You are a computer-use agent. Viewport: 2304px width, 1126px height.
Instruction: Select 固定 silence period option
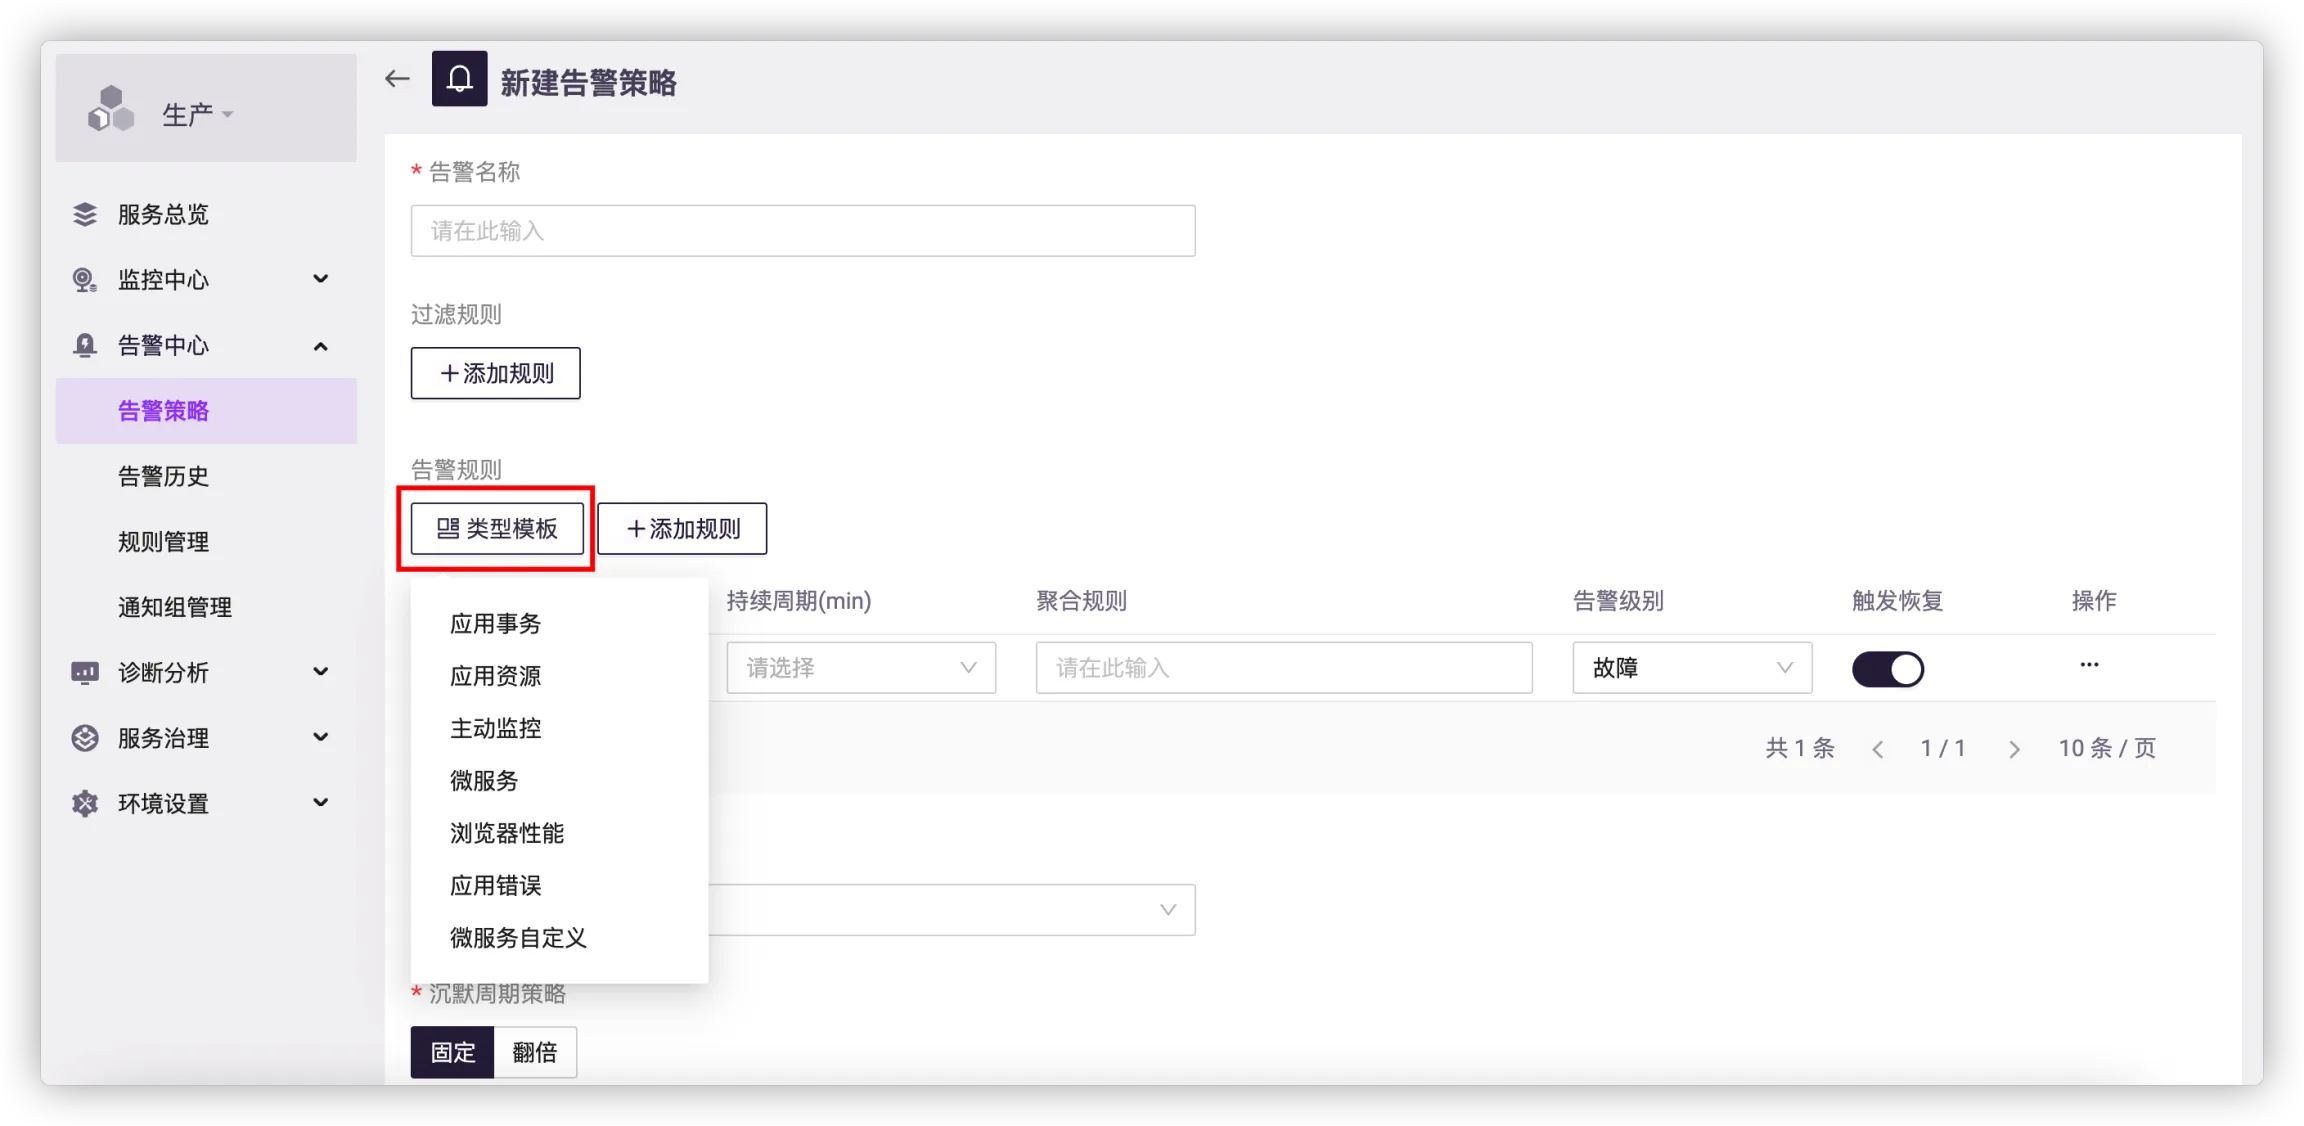[x=452, y=1052]
